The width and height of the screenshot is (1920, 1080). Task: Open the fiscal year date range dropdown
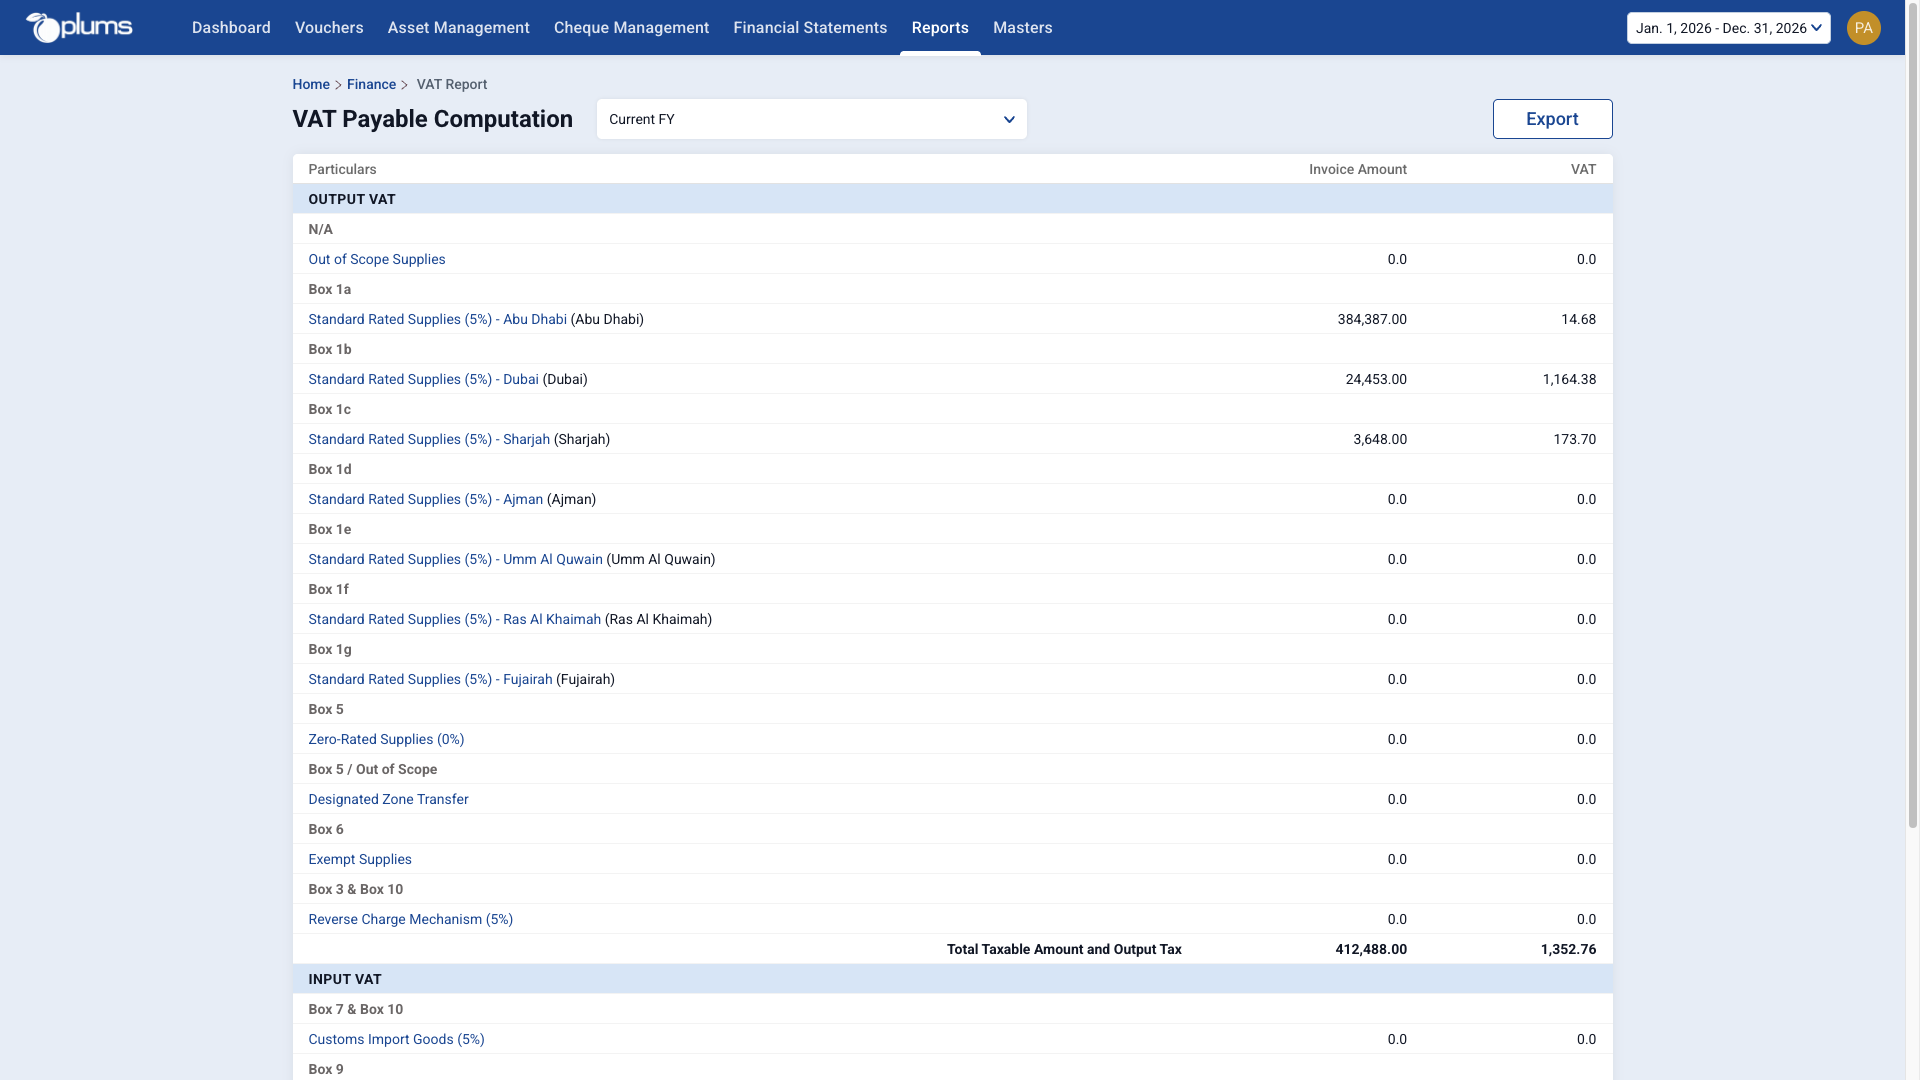tap(1728, 28)
